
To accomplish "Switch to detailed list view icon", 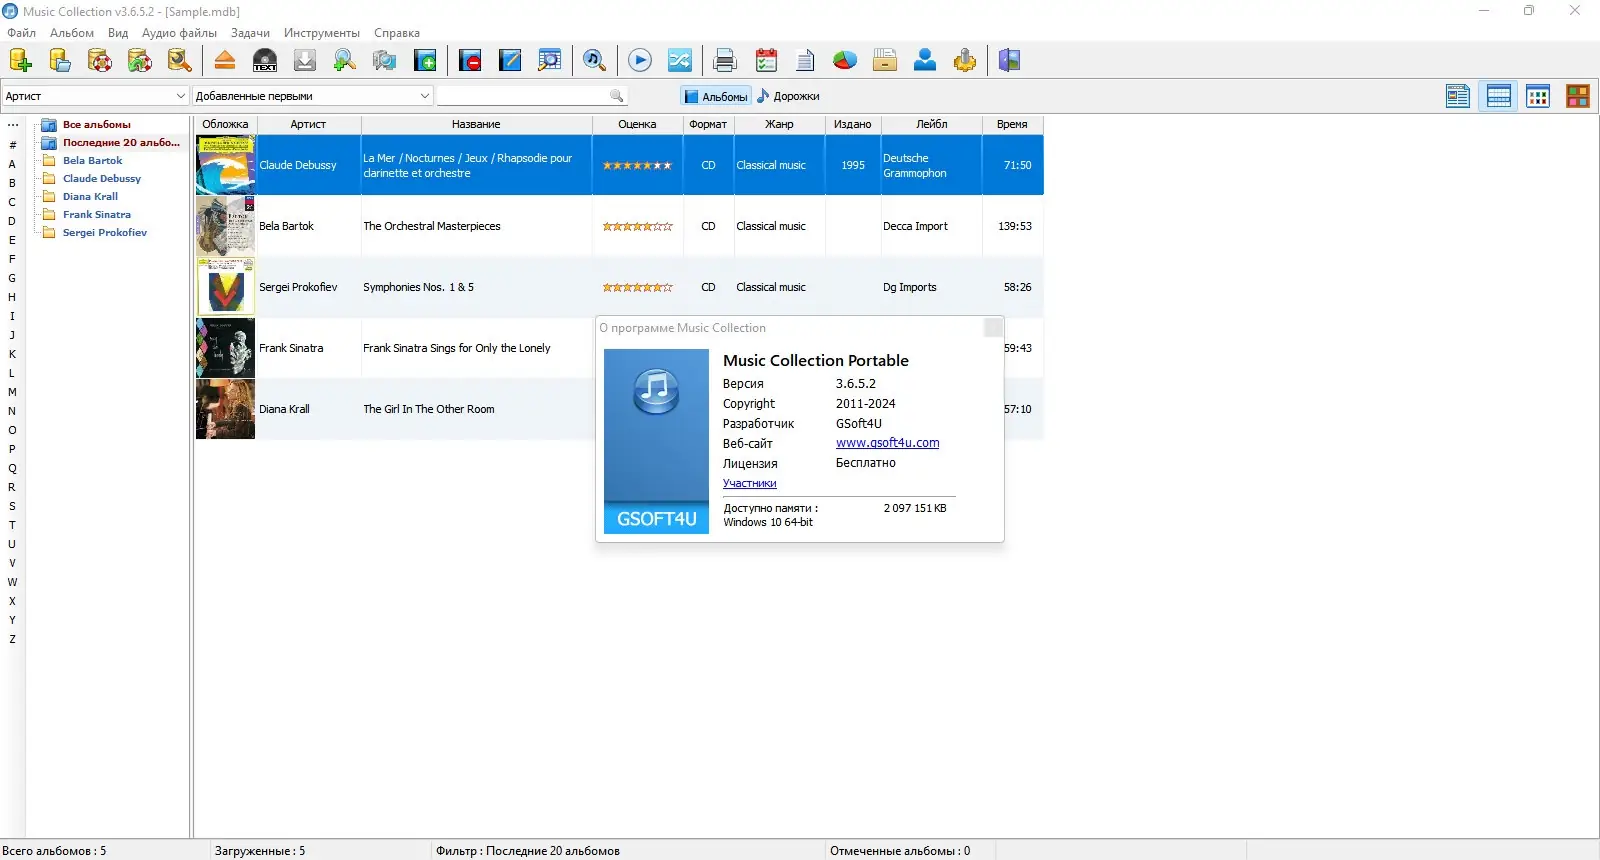I will [1458, 96].
